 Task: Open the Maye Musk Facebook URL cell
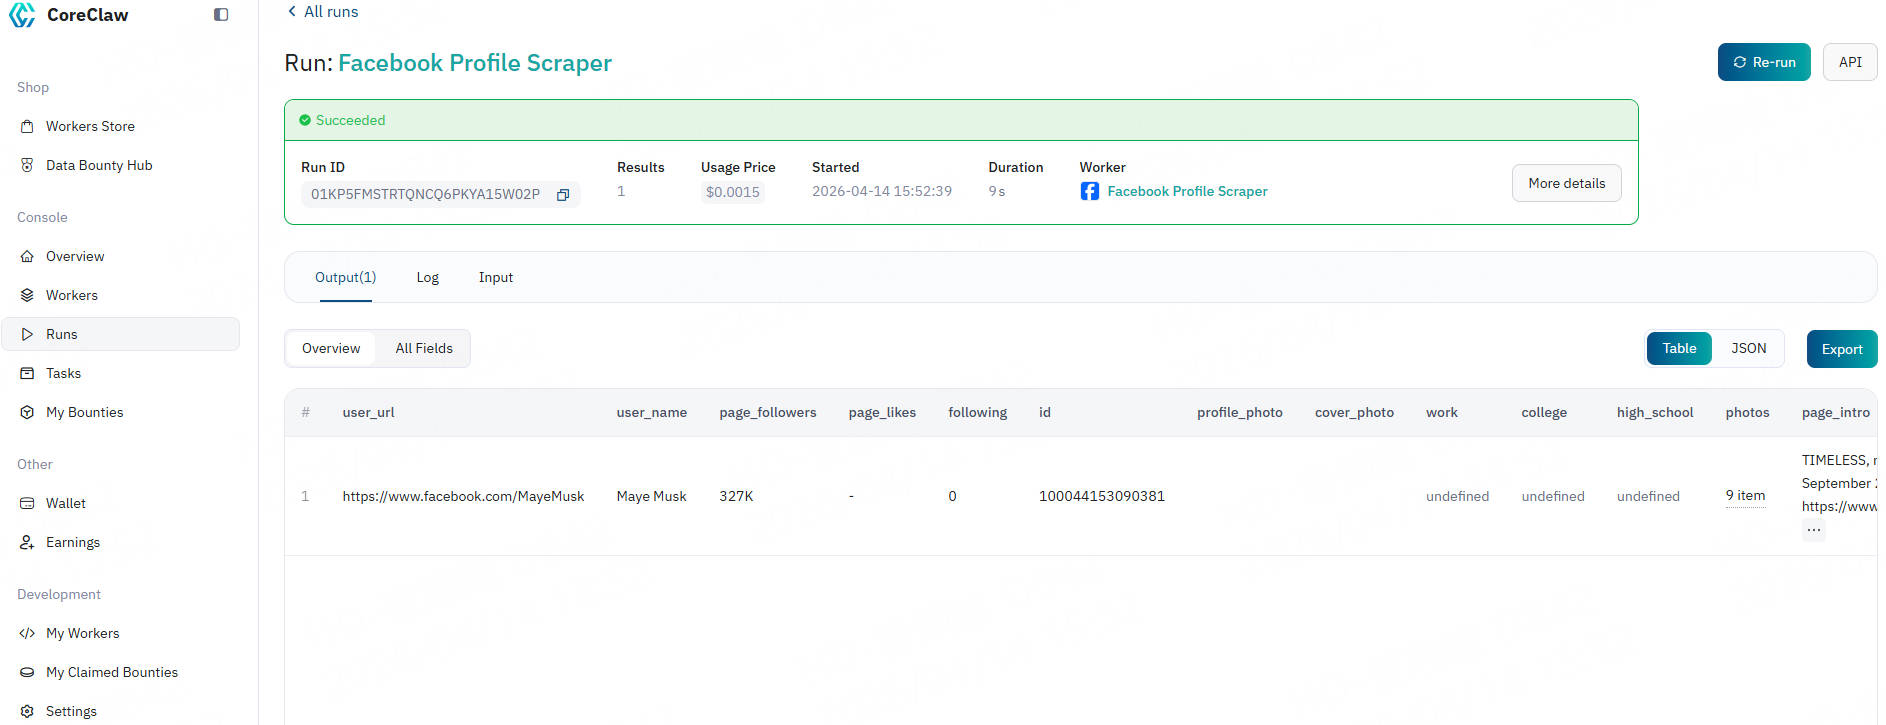(x=463, y=496)
